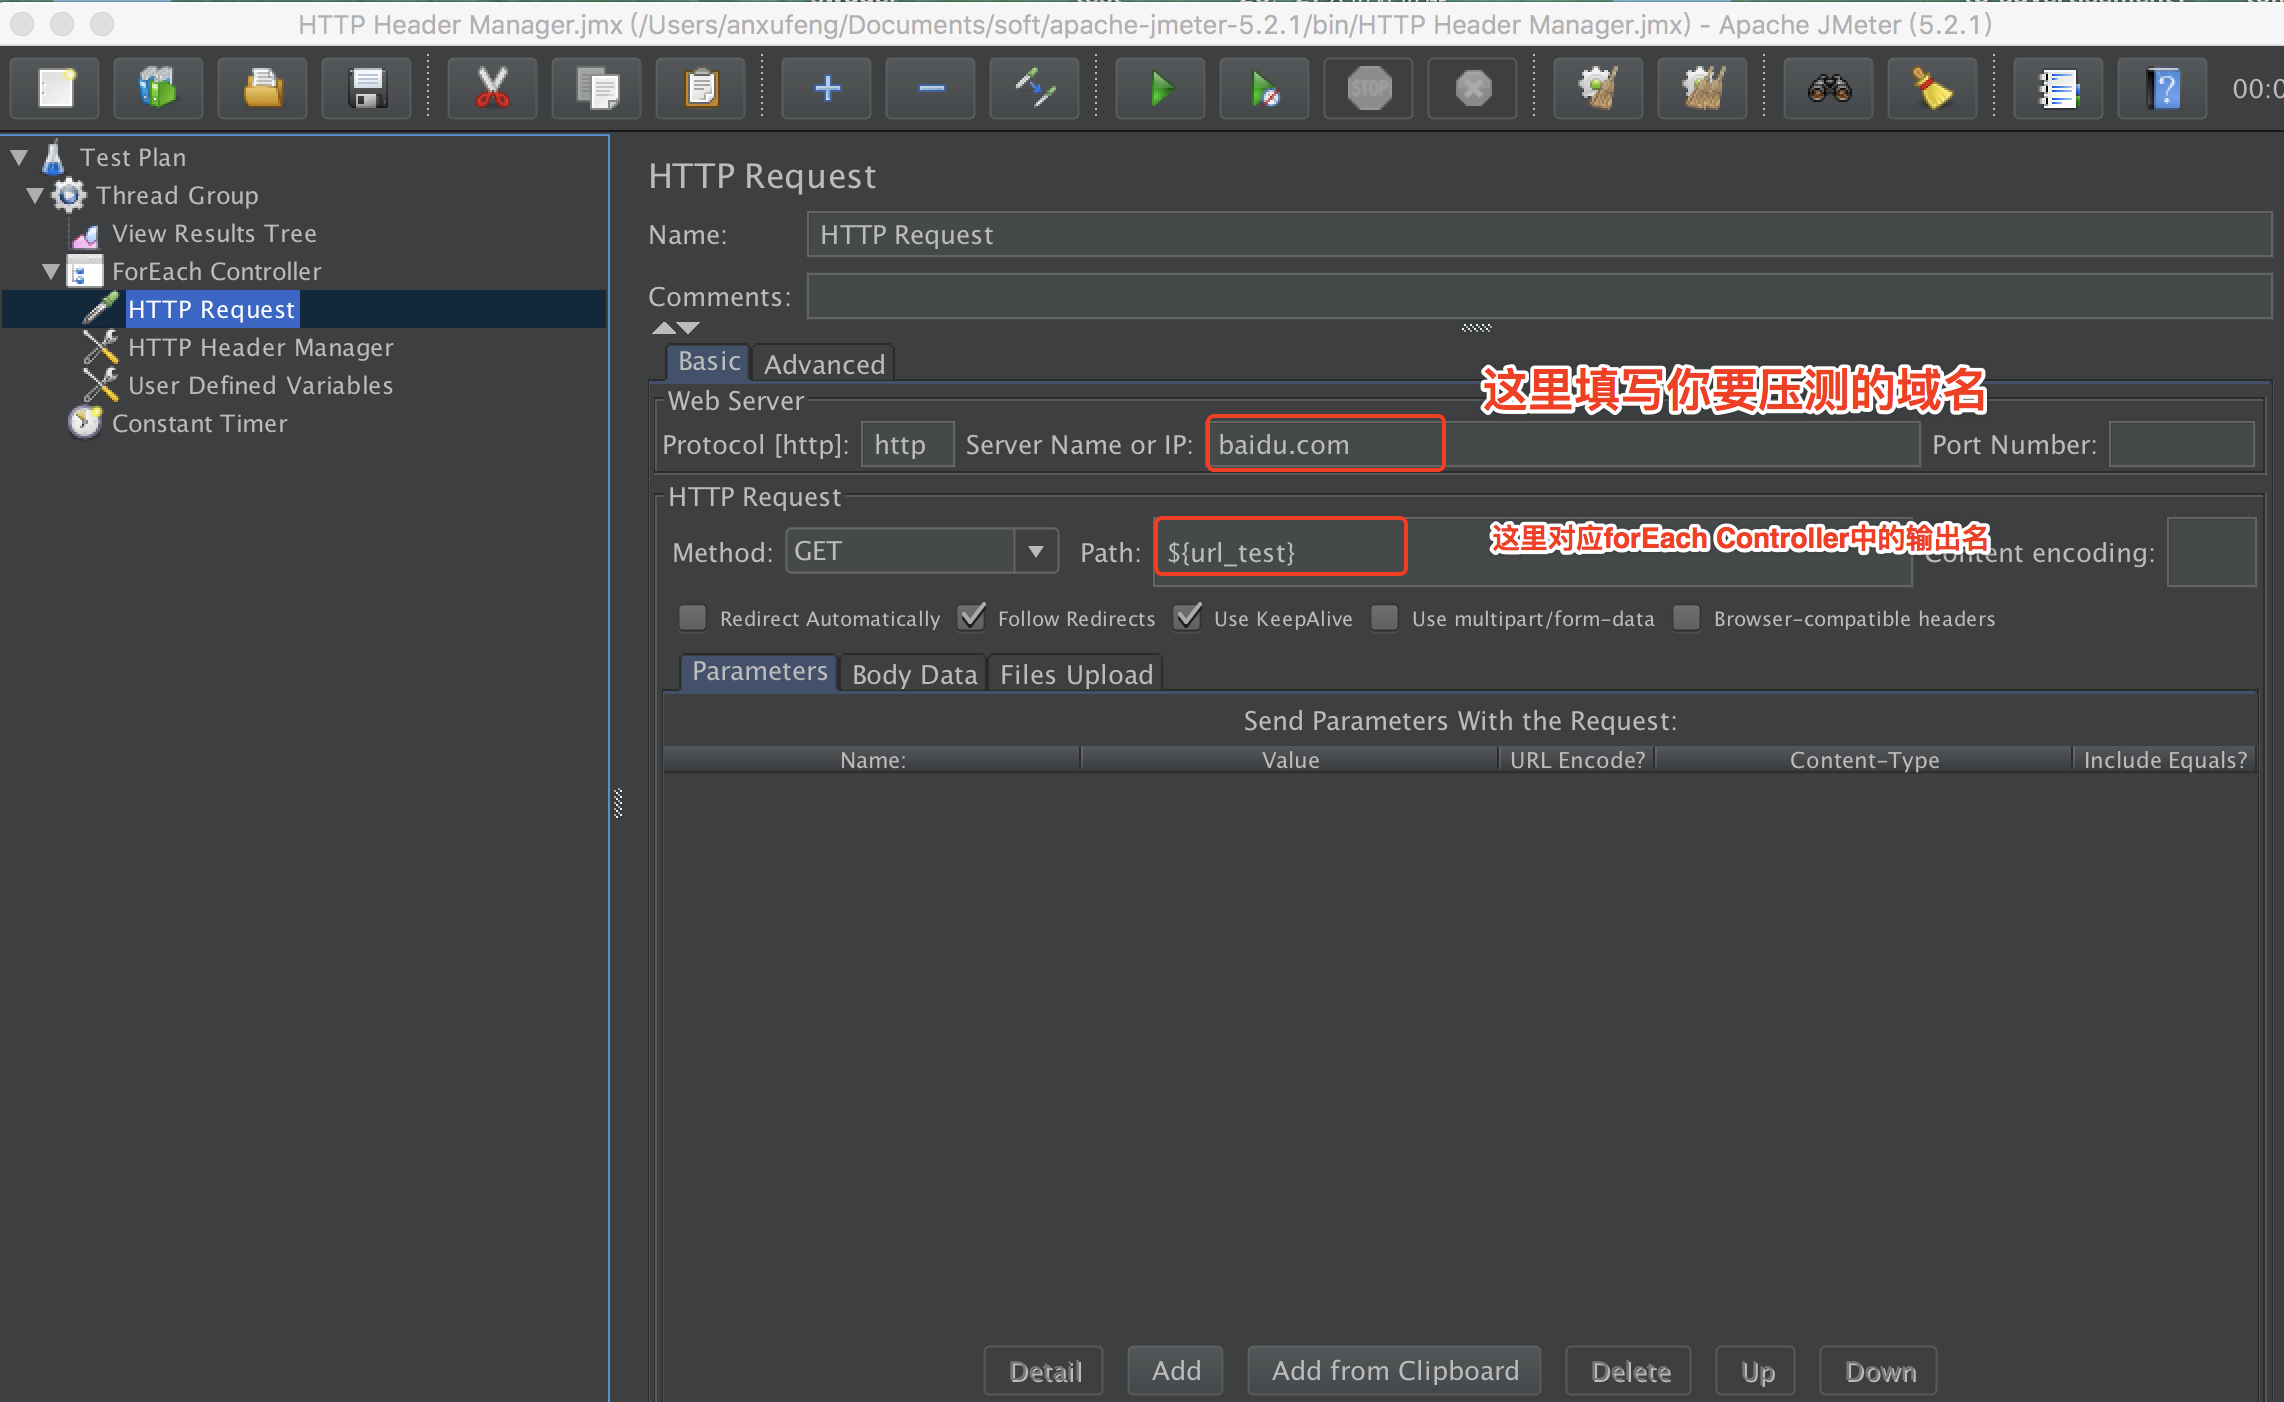Click the Save disk icon in toolbar
The width and height of the screenshot is (2284, 1402).
(367, 89)
